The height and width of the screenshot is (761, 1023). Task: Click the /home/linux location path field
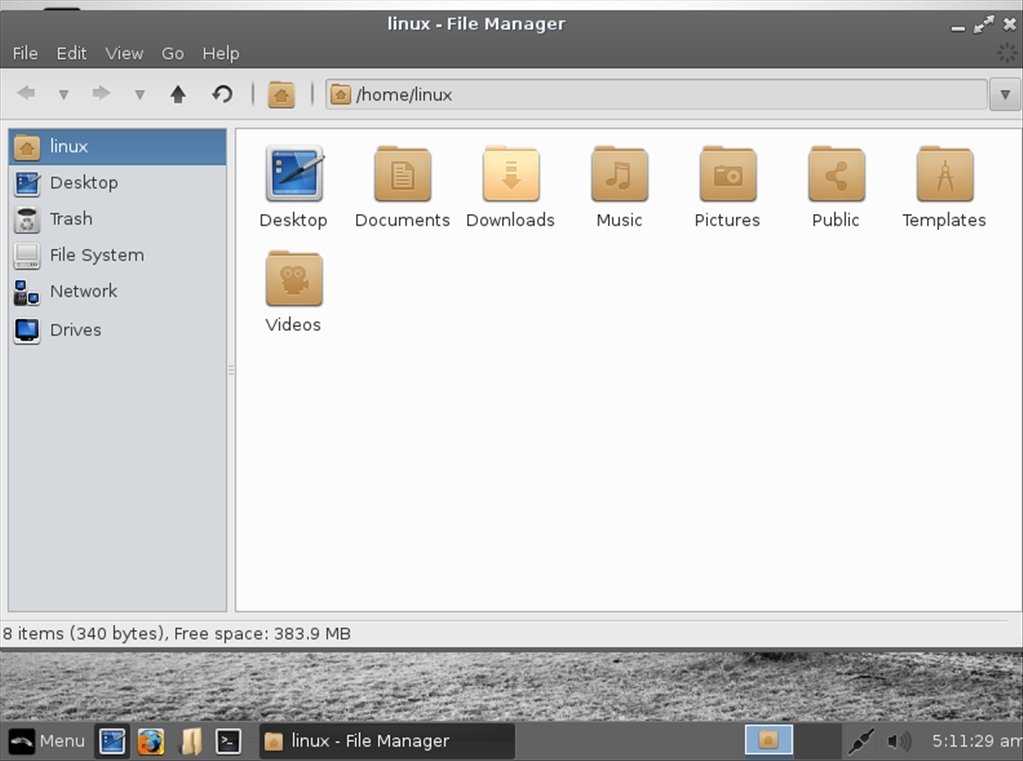coord(656,95)
